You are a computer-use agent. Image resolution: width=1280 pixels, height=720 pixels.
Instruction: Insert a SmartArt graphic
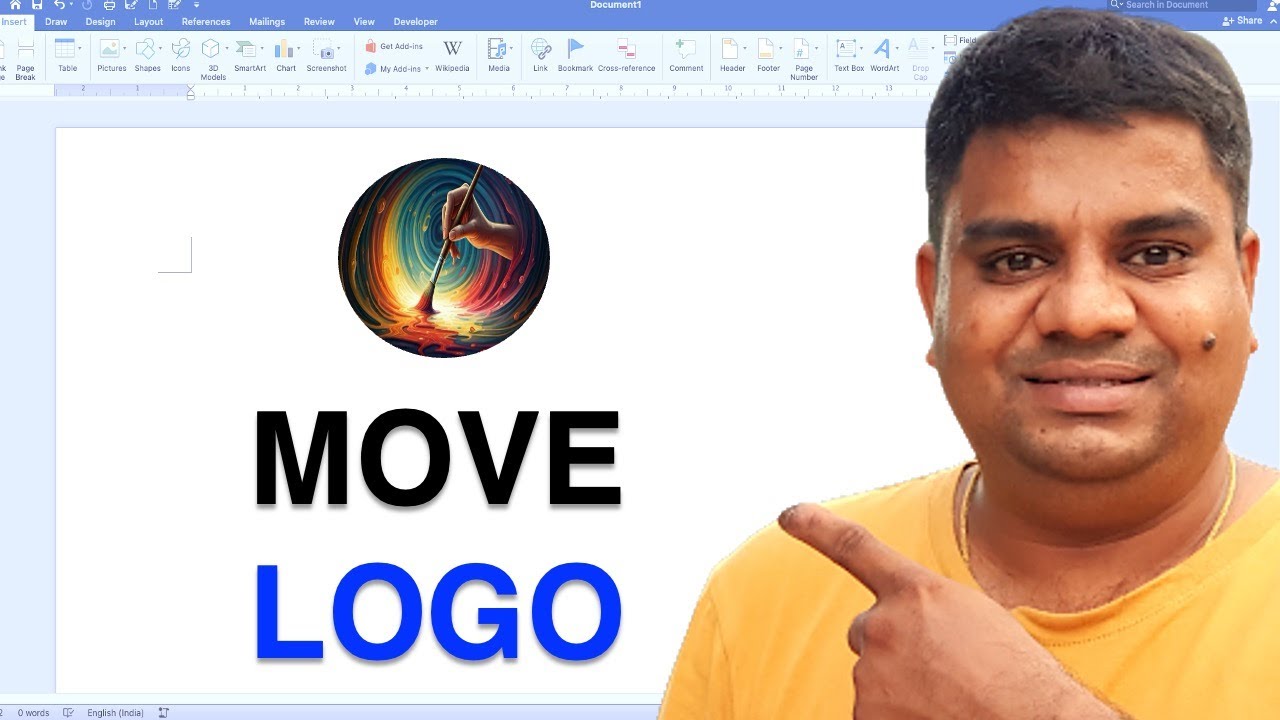(x=249, y=55)
